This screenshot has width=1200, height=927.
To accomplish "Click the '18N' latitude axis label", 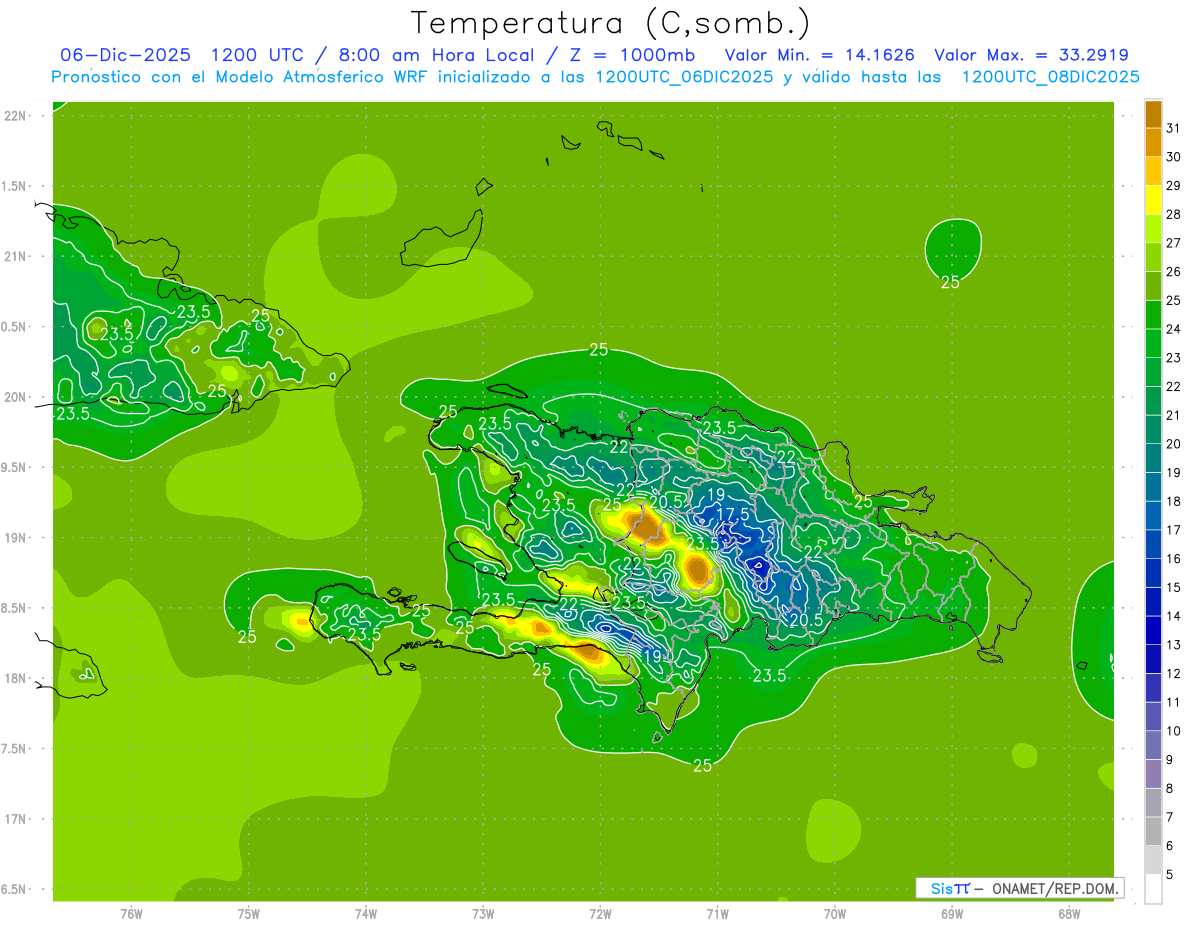I will coord(17,678).
